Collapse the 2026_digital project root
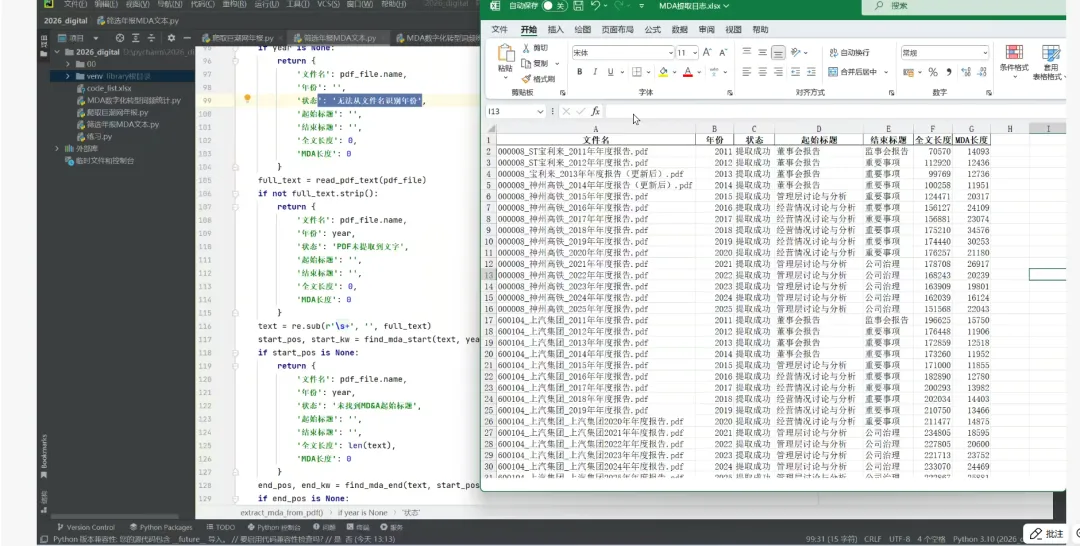 click(x=57, y=52)
